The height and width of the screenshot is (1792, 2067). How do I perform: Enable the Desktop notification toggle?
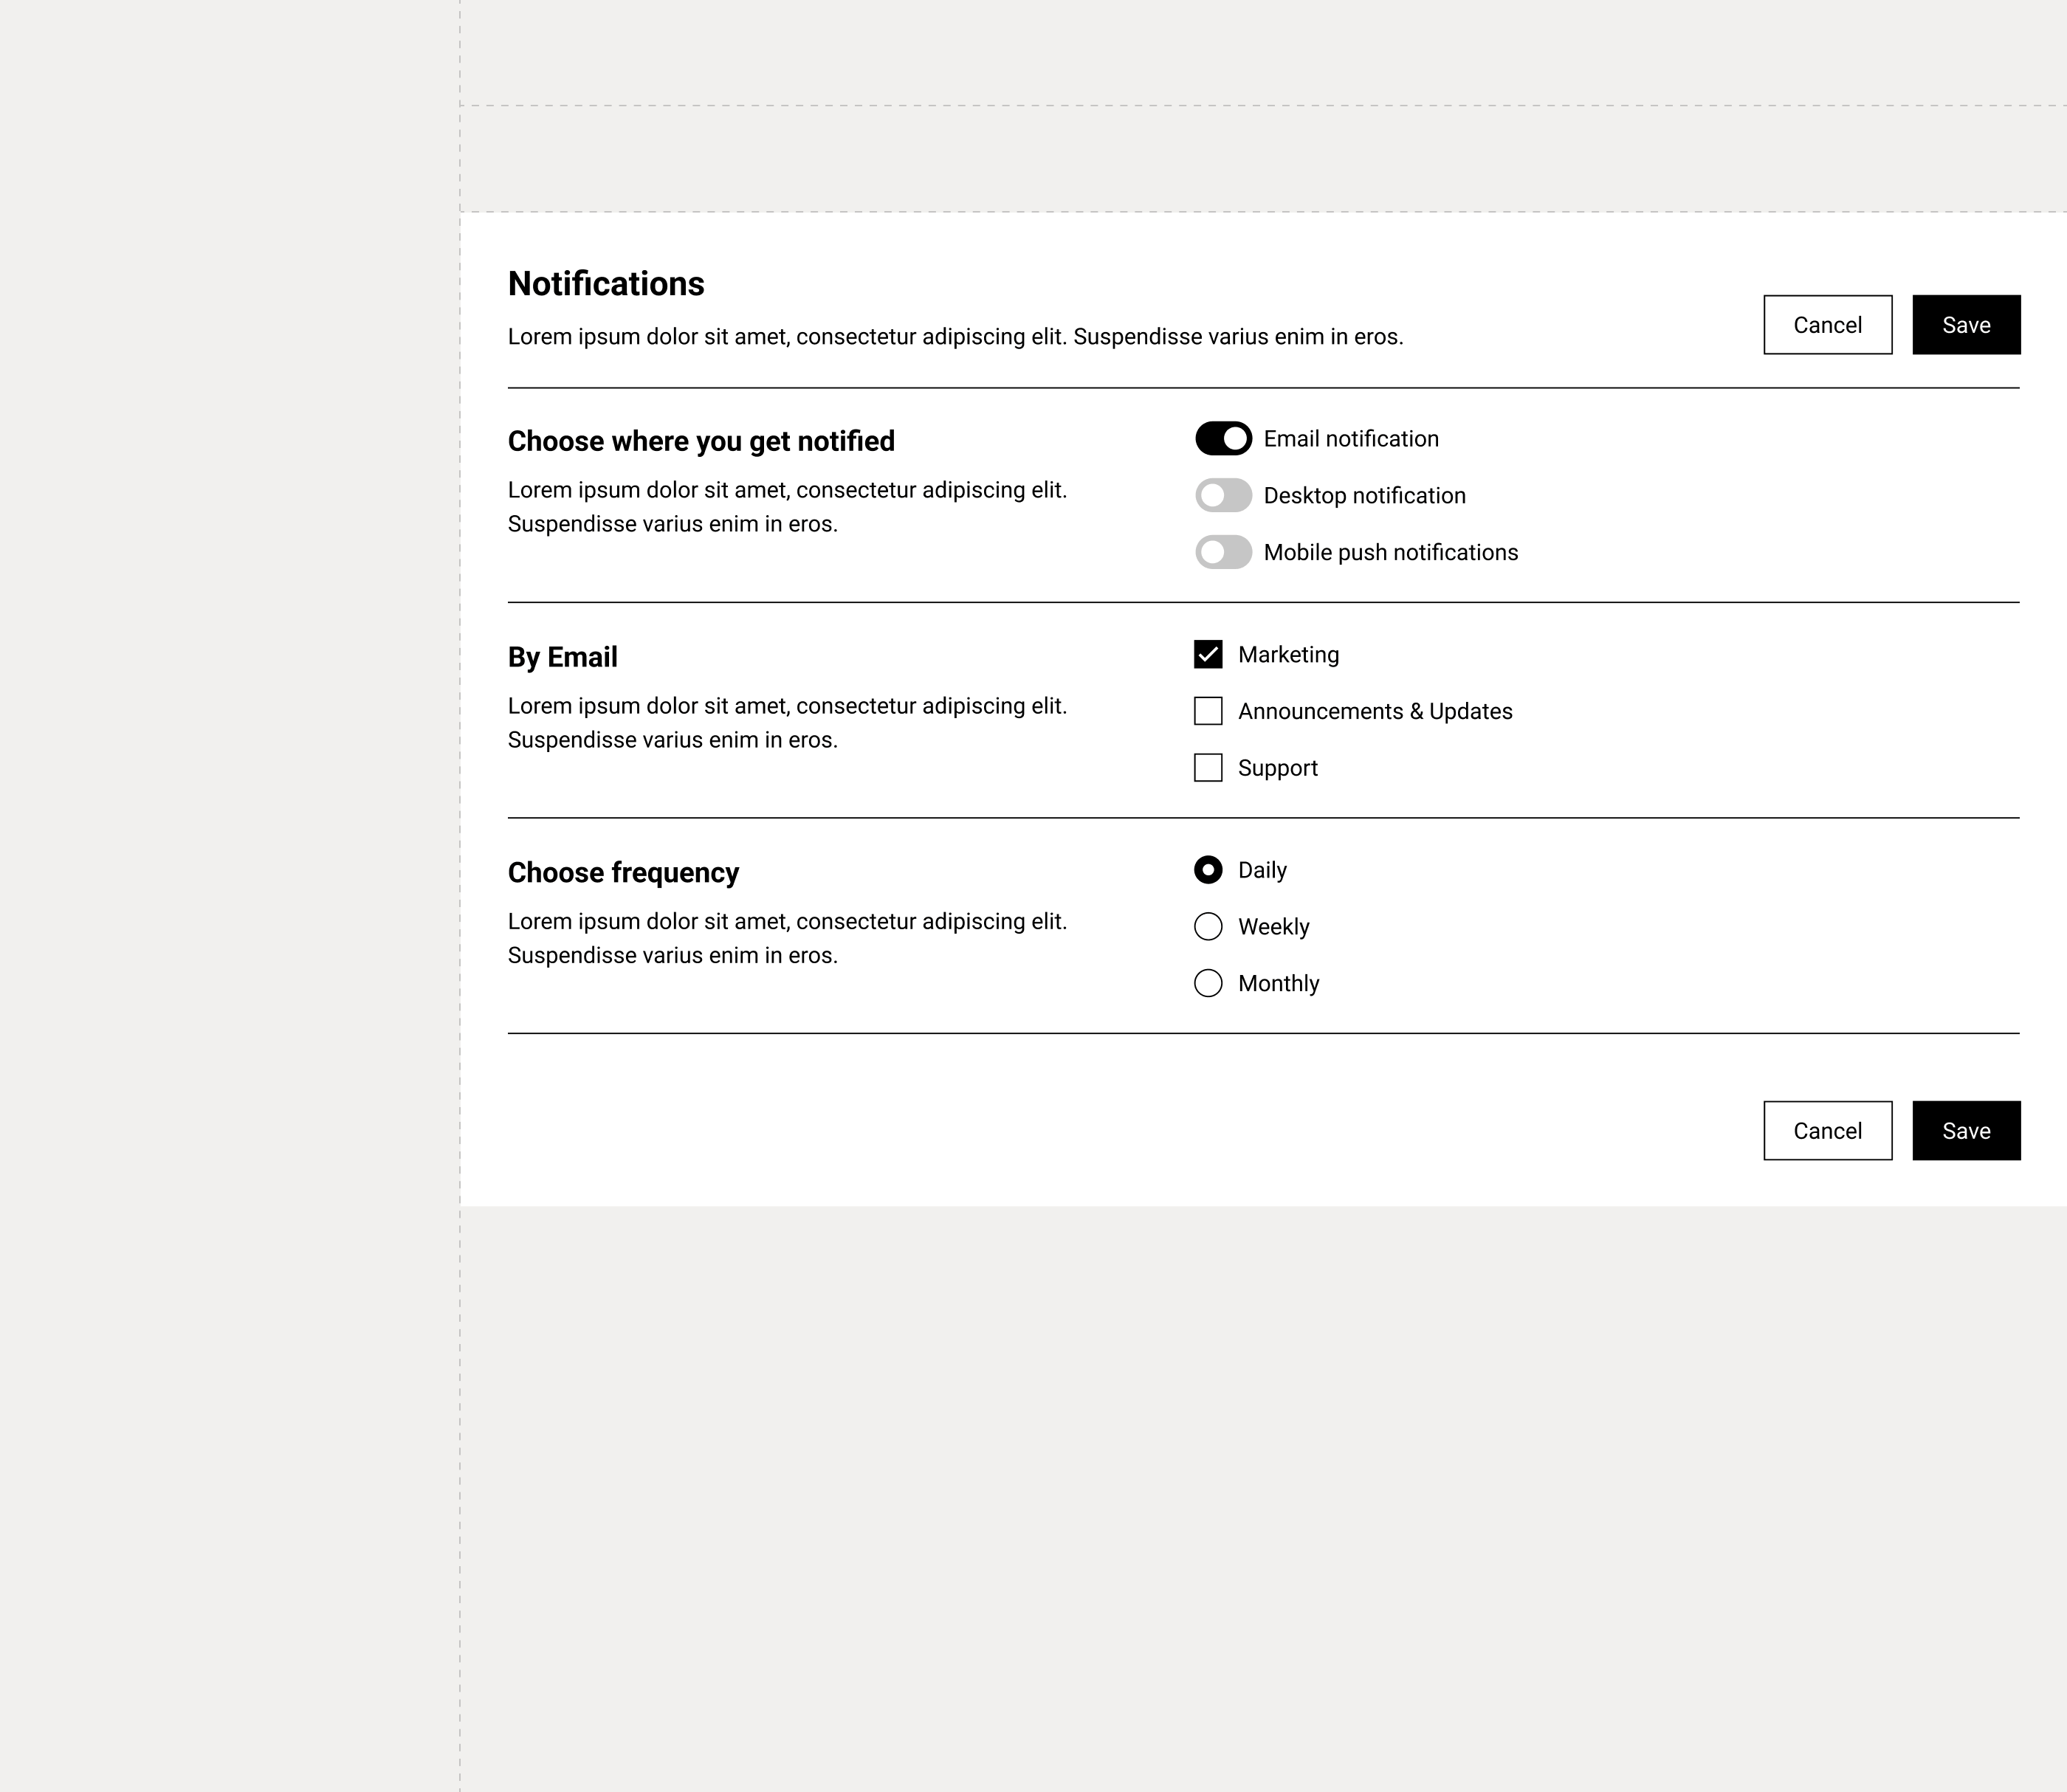[x=1223, y=496]
